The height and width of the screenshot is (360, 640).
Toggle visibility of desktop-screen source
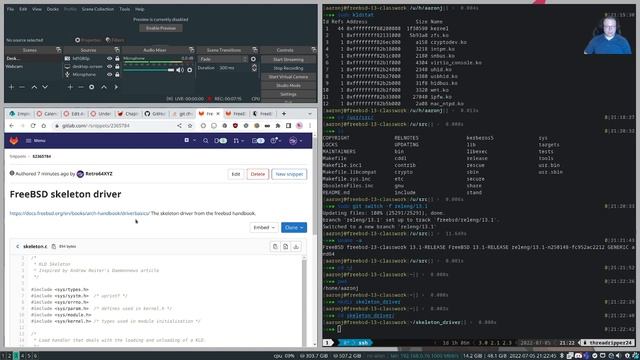[x=109, y=67]
